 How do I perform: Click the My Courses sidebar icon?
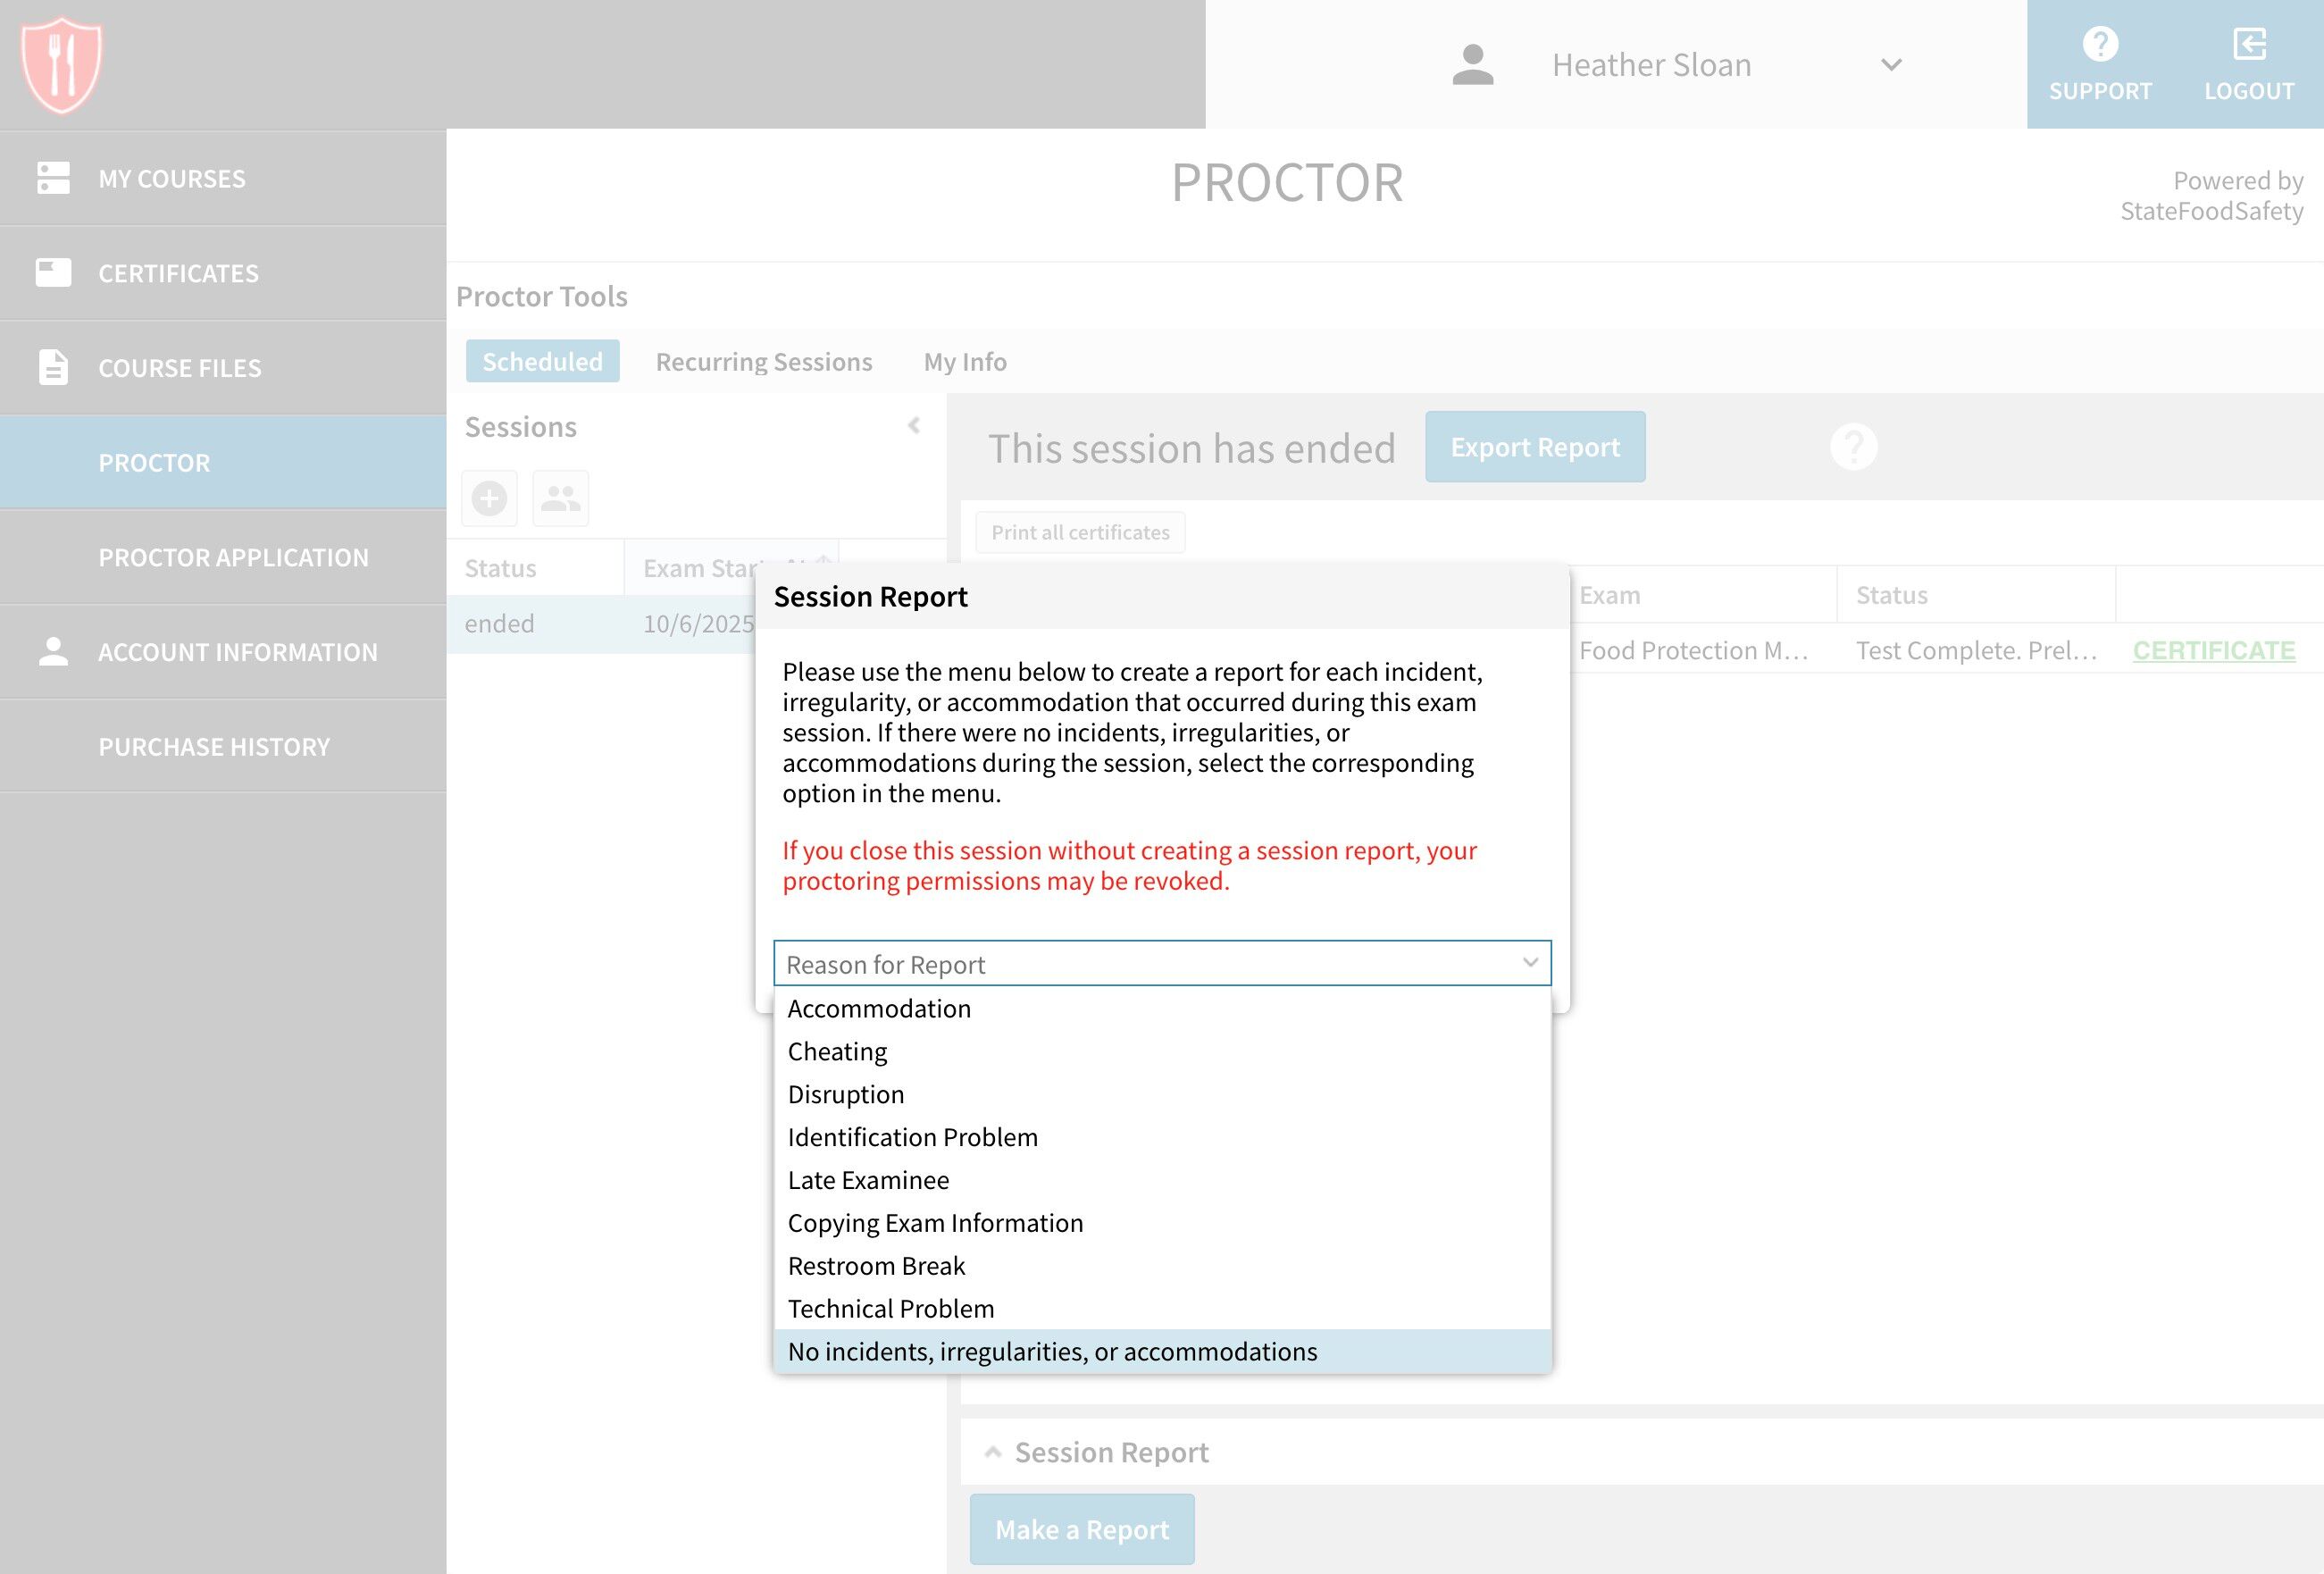pos(53,178)
